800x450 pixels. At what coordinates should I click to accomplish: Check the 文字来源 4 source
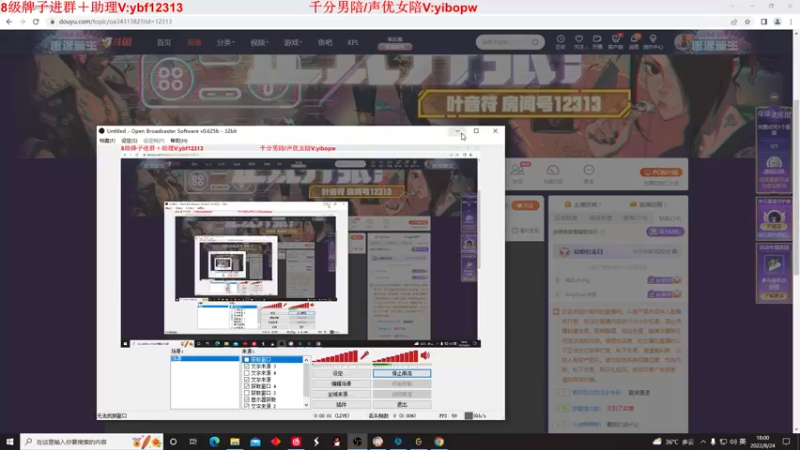click(247, 373)
